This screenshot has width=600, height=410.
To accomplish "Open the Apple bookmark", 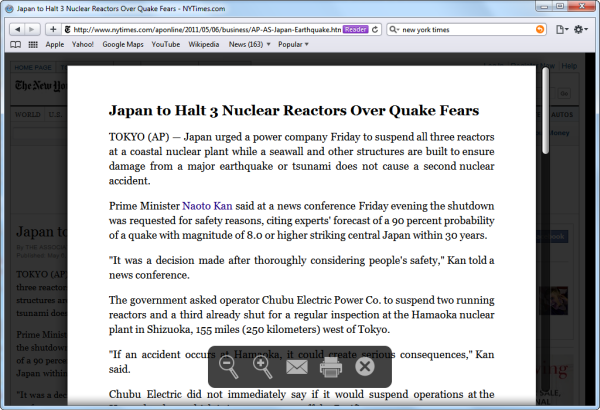I will pyautogui.click(x=55, y=44).
